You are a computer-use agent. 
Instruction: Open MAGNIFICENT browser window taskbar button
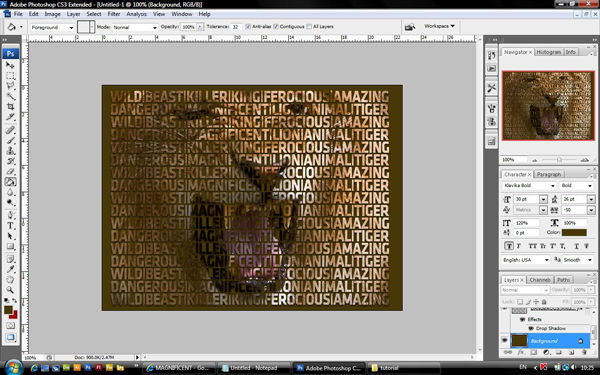tap(179, 368)
